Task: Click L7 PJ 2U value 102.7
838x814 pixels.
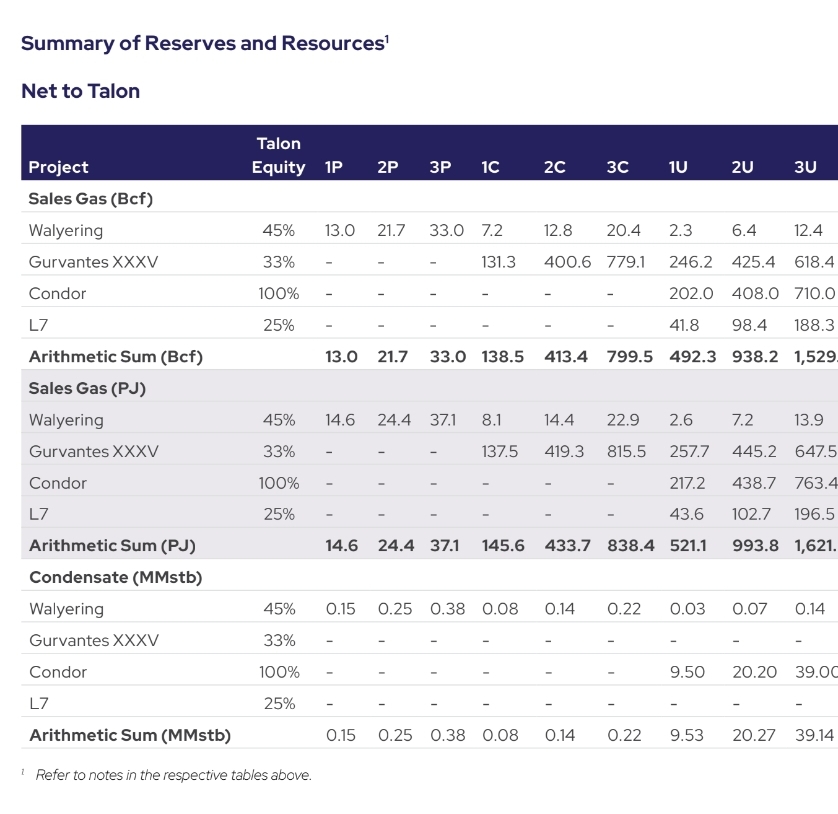Action: [x=751, y=514]
